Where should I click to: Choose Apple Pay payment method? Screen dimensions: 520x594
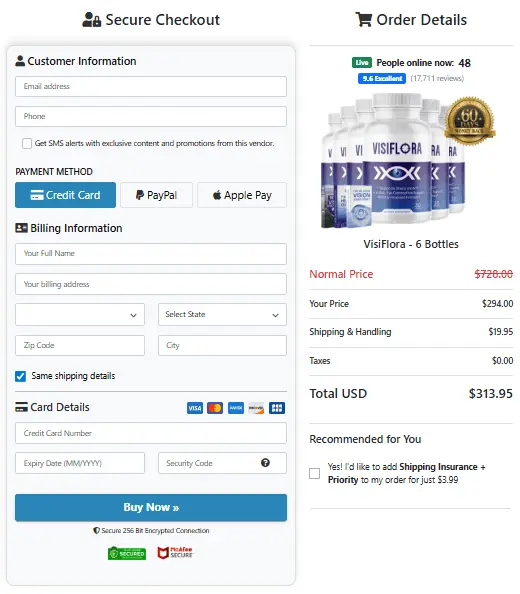point(242,195)
